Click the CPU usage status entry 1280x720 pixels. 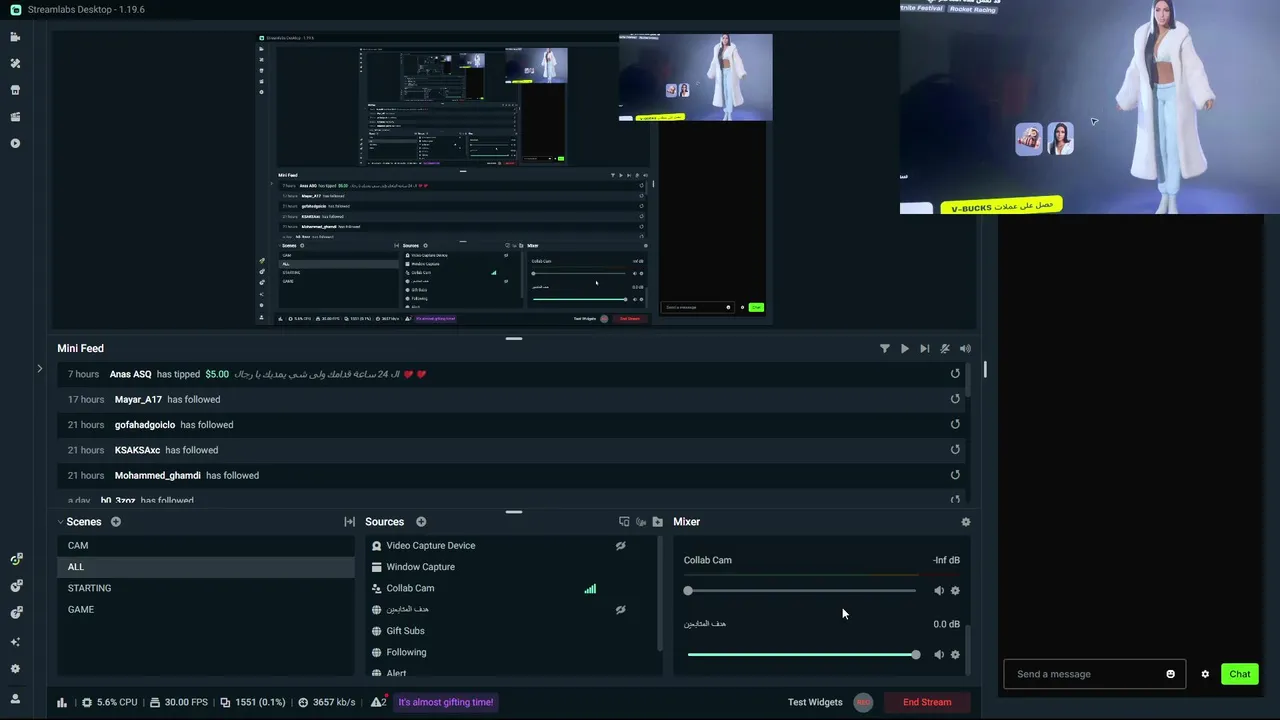coord(109,702)
